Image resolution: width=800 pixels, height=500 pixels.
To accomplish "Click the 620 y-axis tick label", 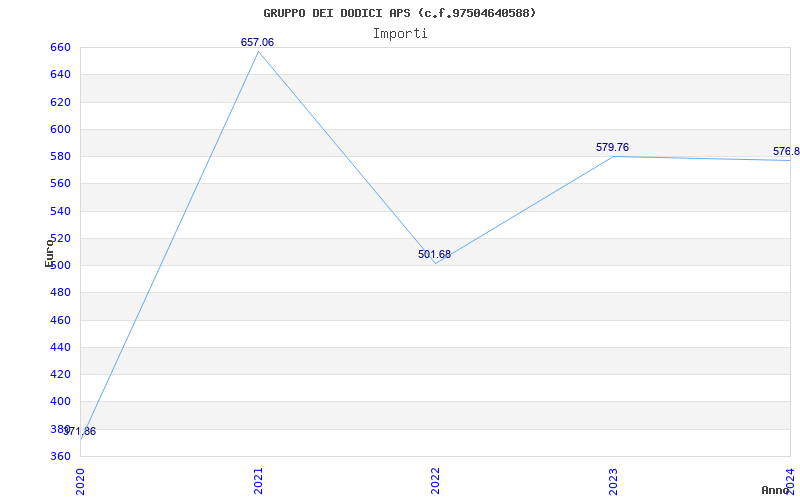I will pyautogui.click(x=61, y=102).
